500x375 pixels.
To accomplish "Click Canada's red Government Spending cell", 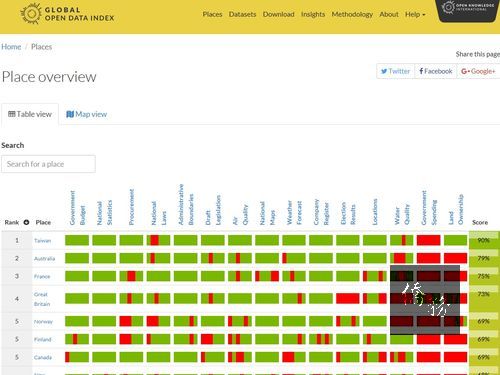I will point(429,357).
